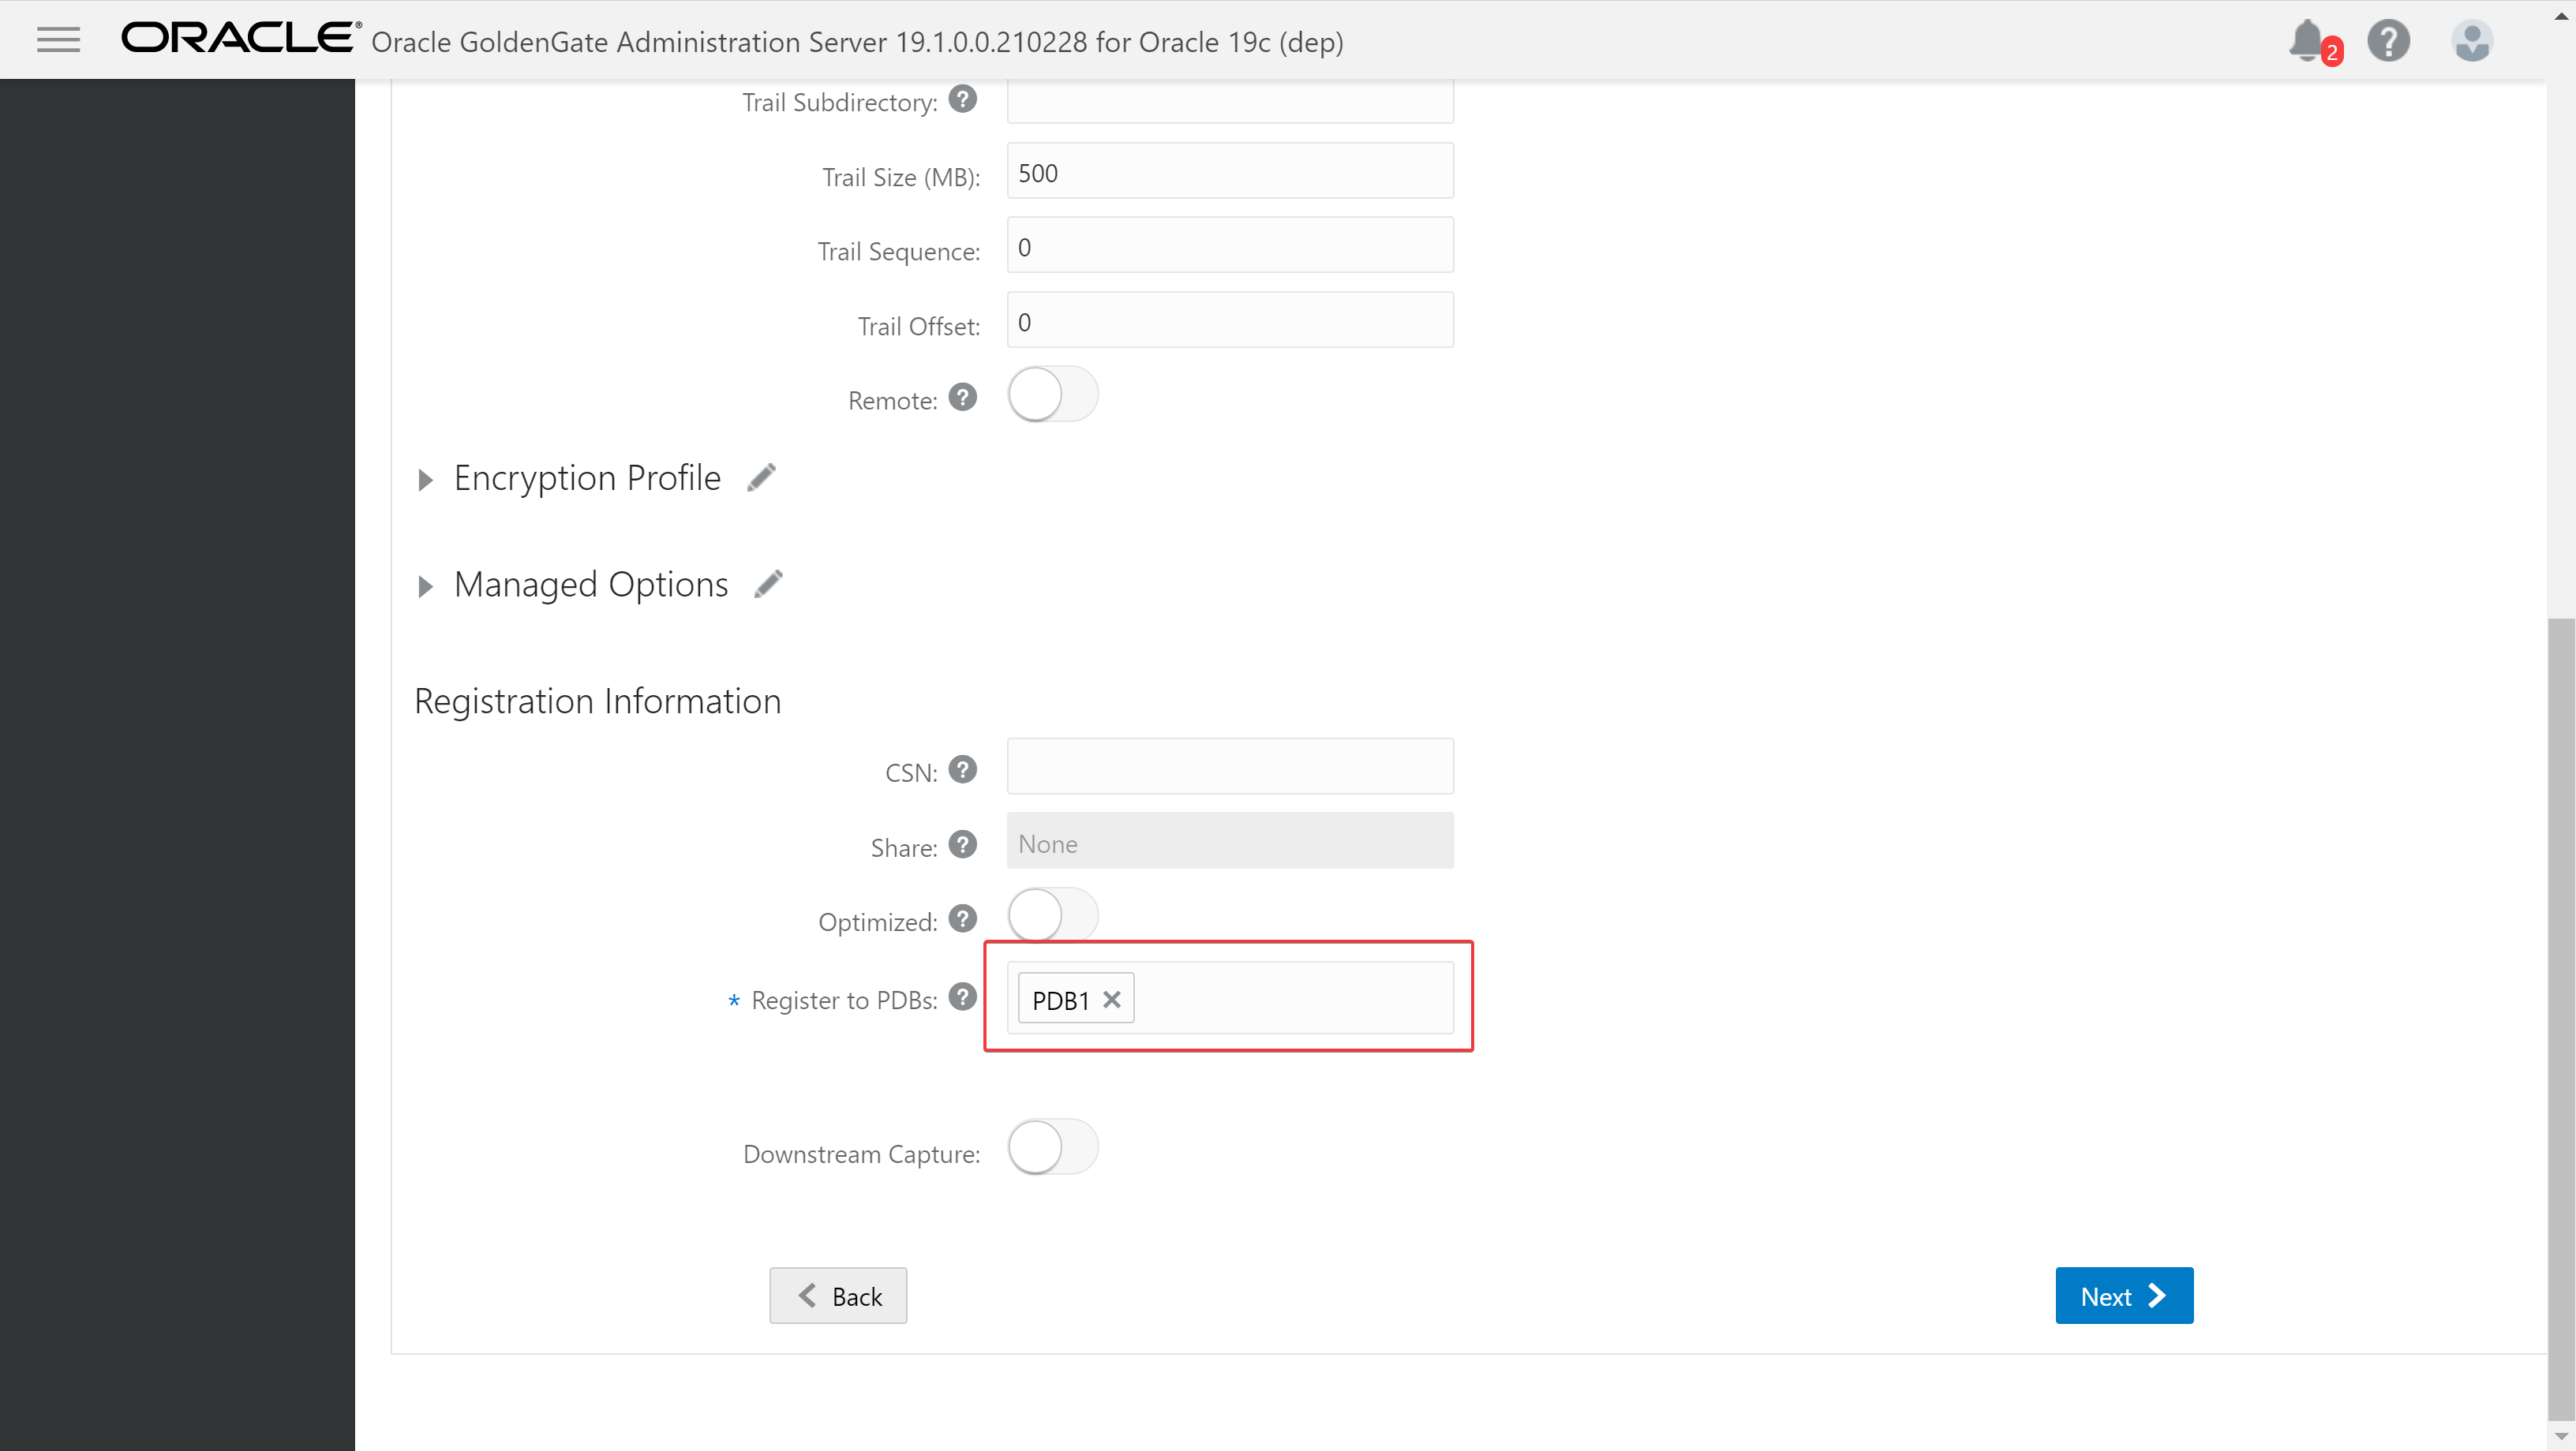Click the Back button

coord(838,1296)
